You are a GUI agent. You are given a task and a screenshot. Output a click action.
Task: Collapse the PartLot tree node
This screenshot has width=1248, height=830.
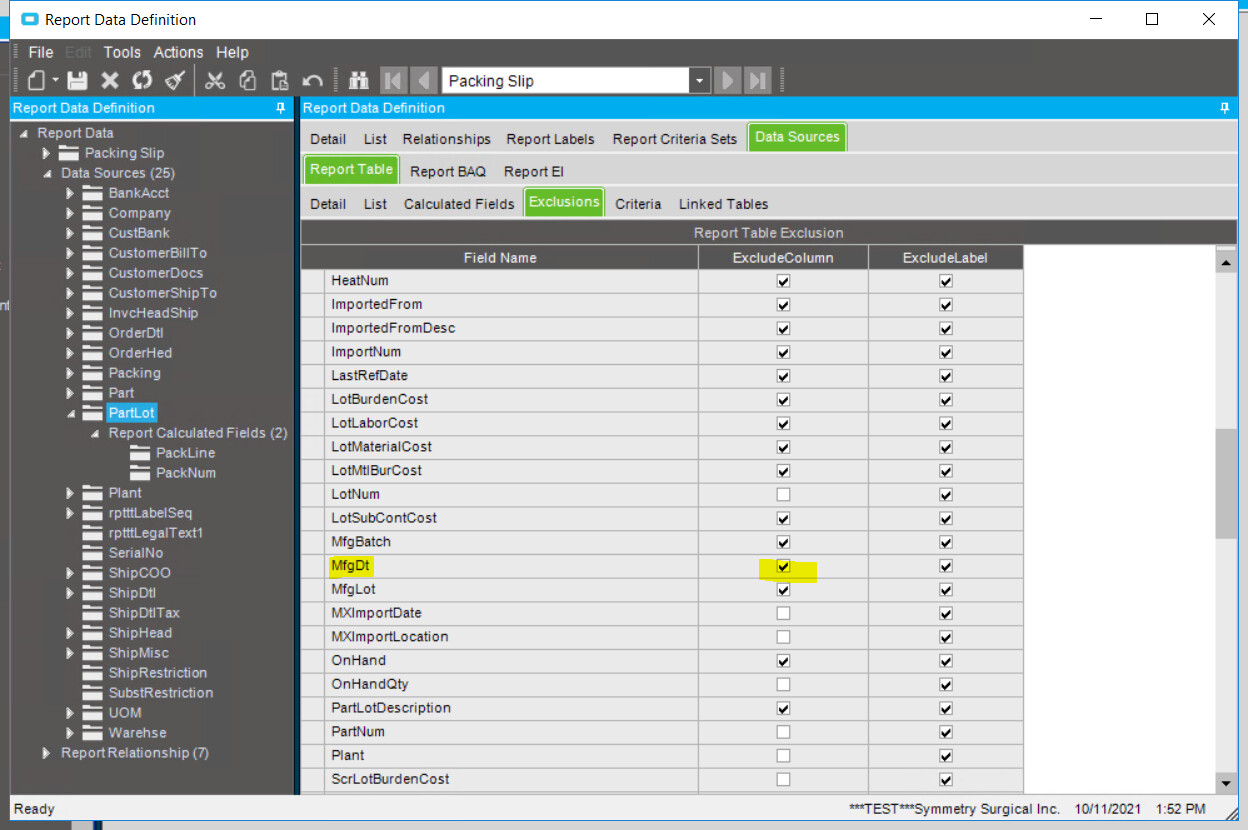[x=71, y=413]
